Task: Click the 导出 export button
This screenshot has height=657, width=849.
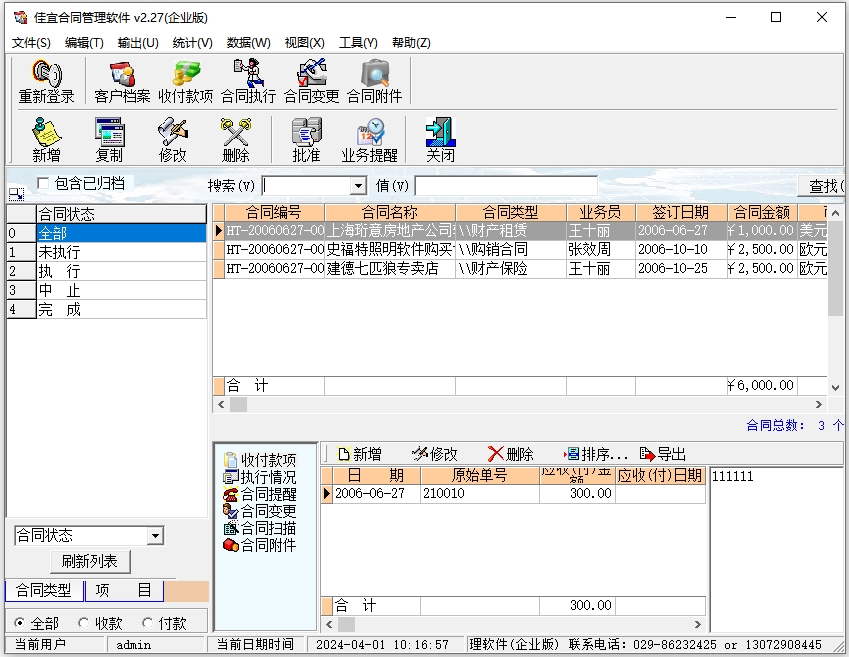Action: click(663, 454)
